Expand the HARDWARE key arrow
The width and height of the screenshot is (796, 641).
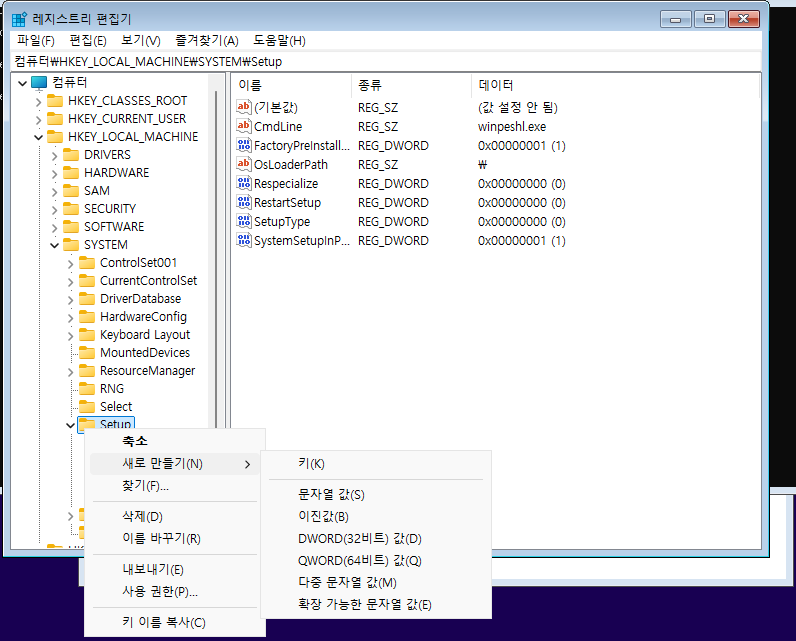[x=54, y=174]
